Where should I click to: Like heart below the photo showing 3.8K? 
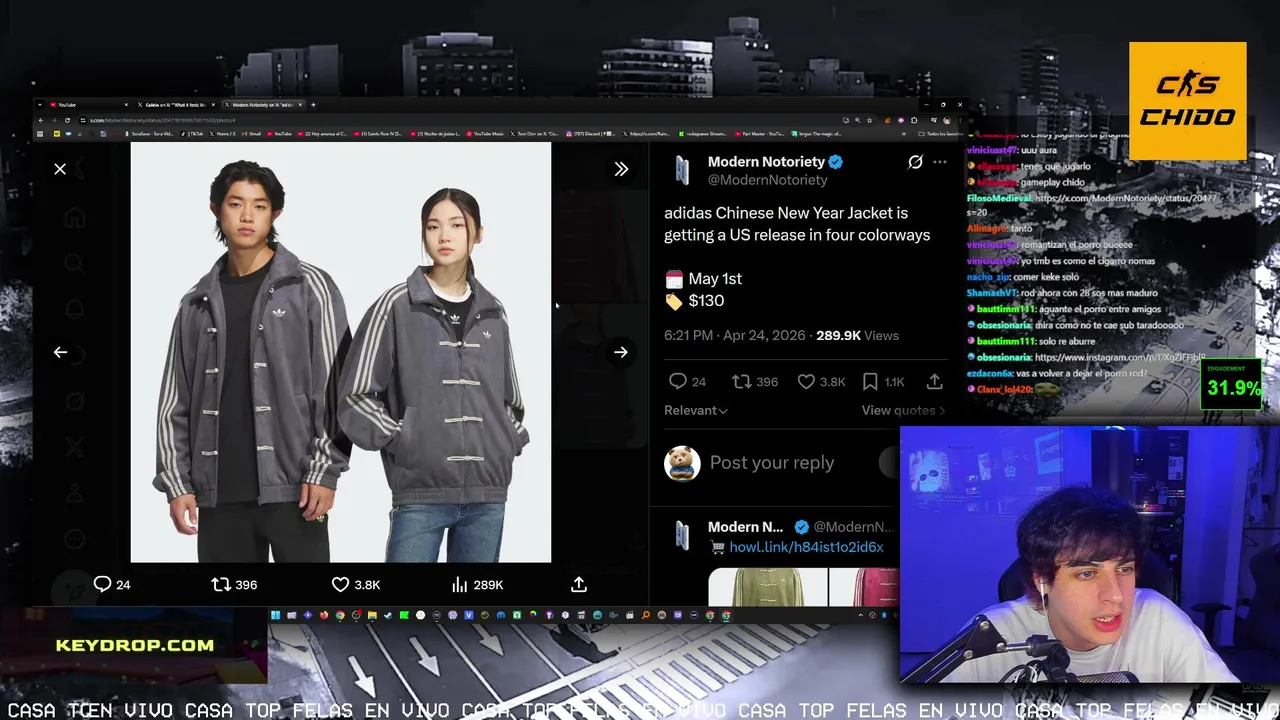coord(340,584)
